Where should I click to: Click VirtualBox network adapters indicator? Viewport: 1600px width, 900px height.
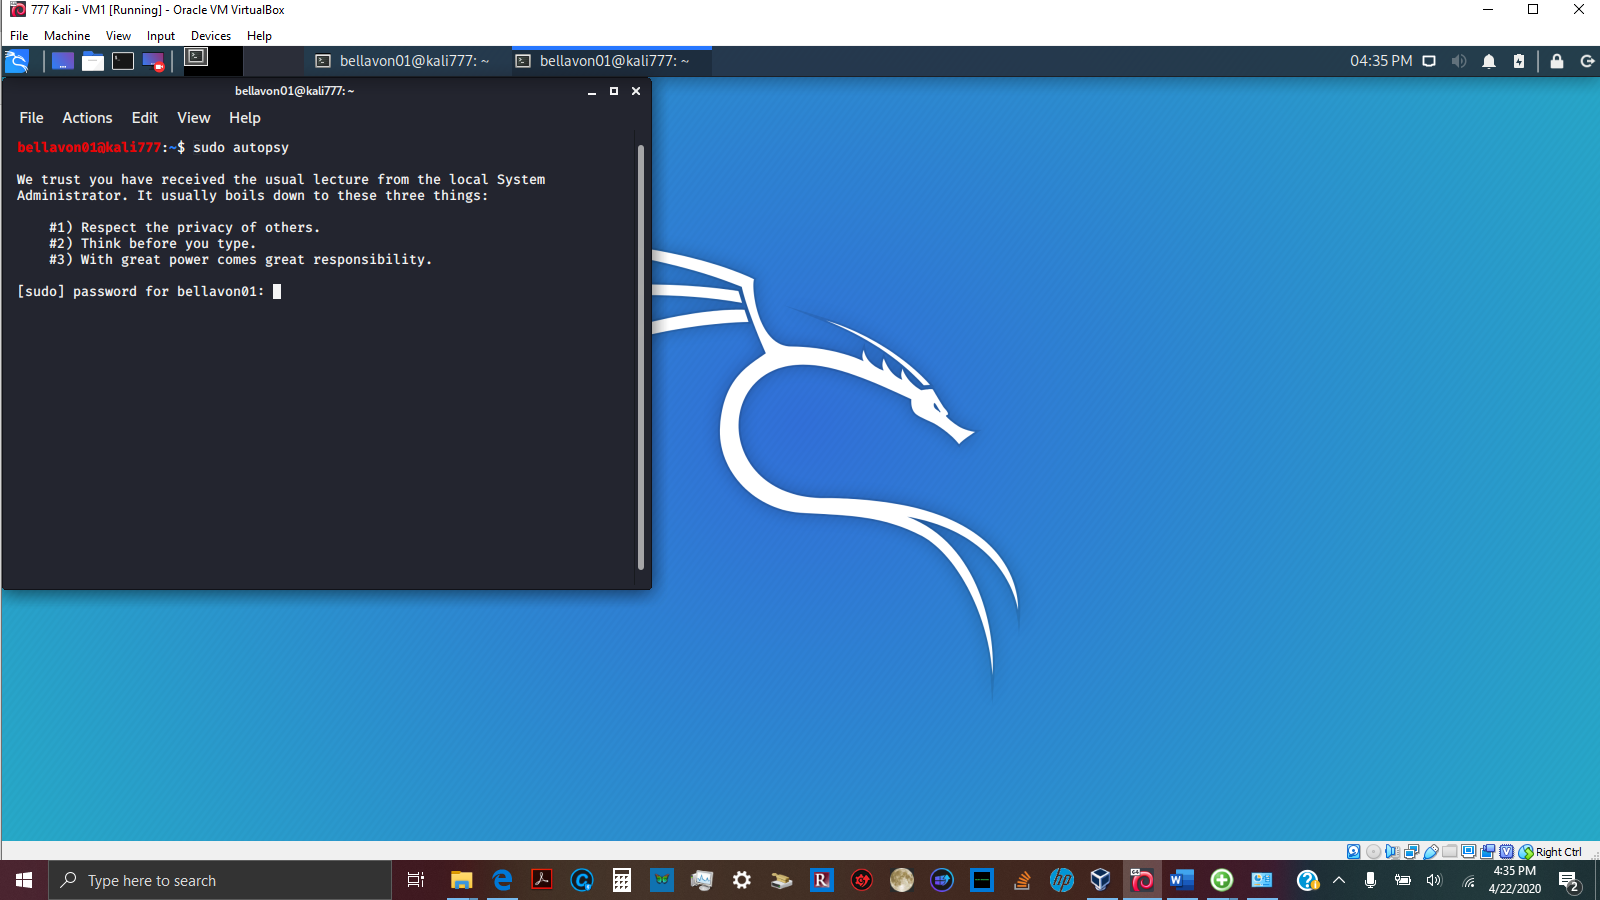point(1411,852)
